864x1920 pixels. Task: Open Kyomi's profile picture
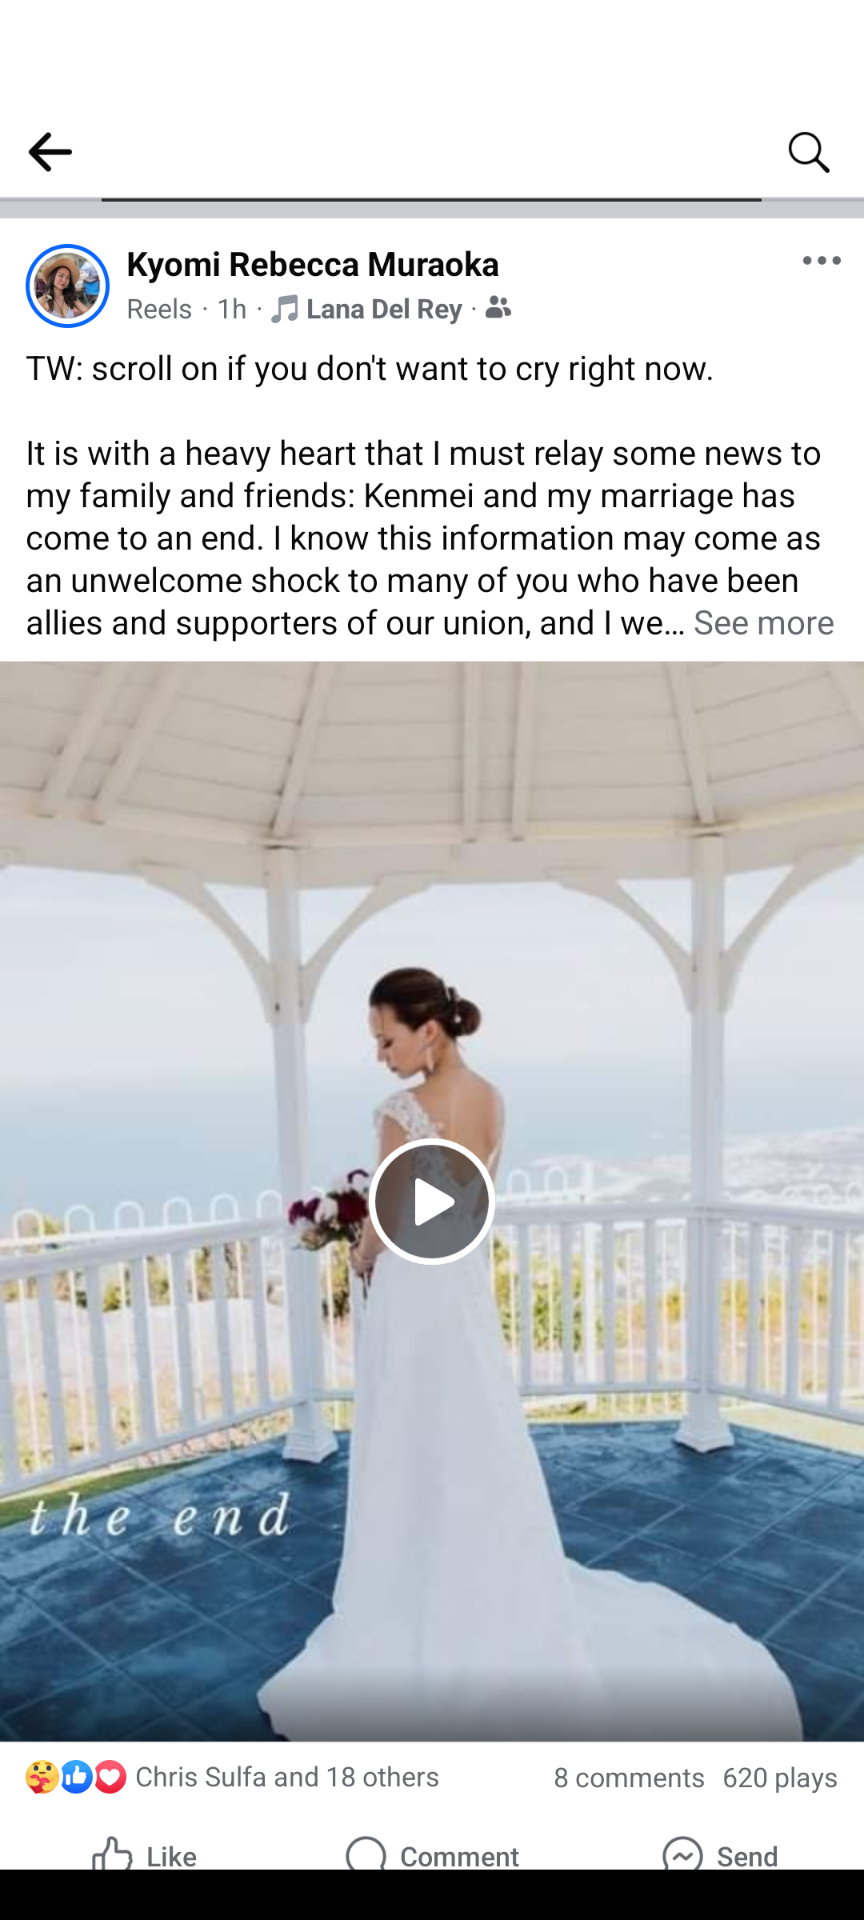[x=67, y=286]
